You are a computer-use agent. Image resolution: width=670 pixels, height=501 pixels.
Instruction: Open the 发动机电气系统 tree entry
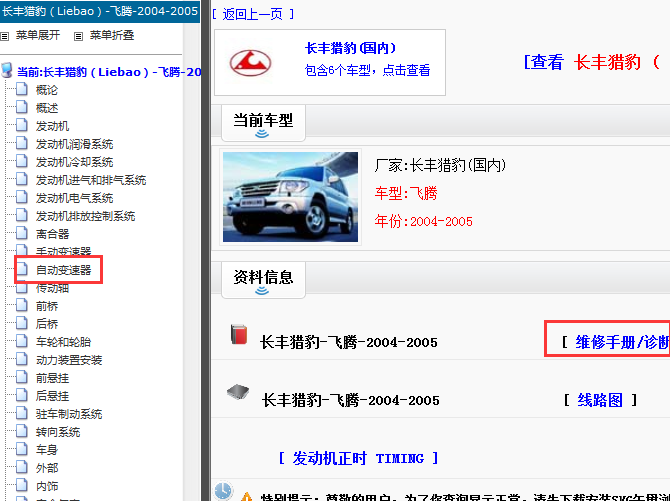74,197
